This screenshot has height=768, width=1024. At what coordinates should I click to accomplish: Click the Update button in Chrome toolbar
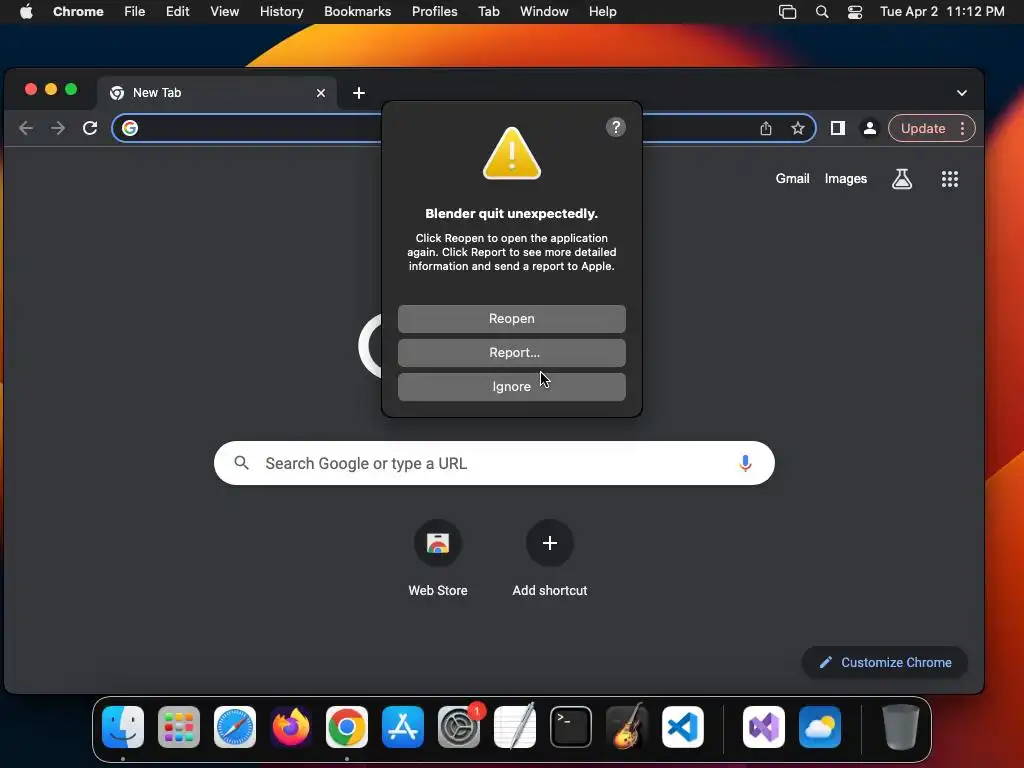click(922, 128)
